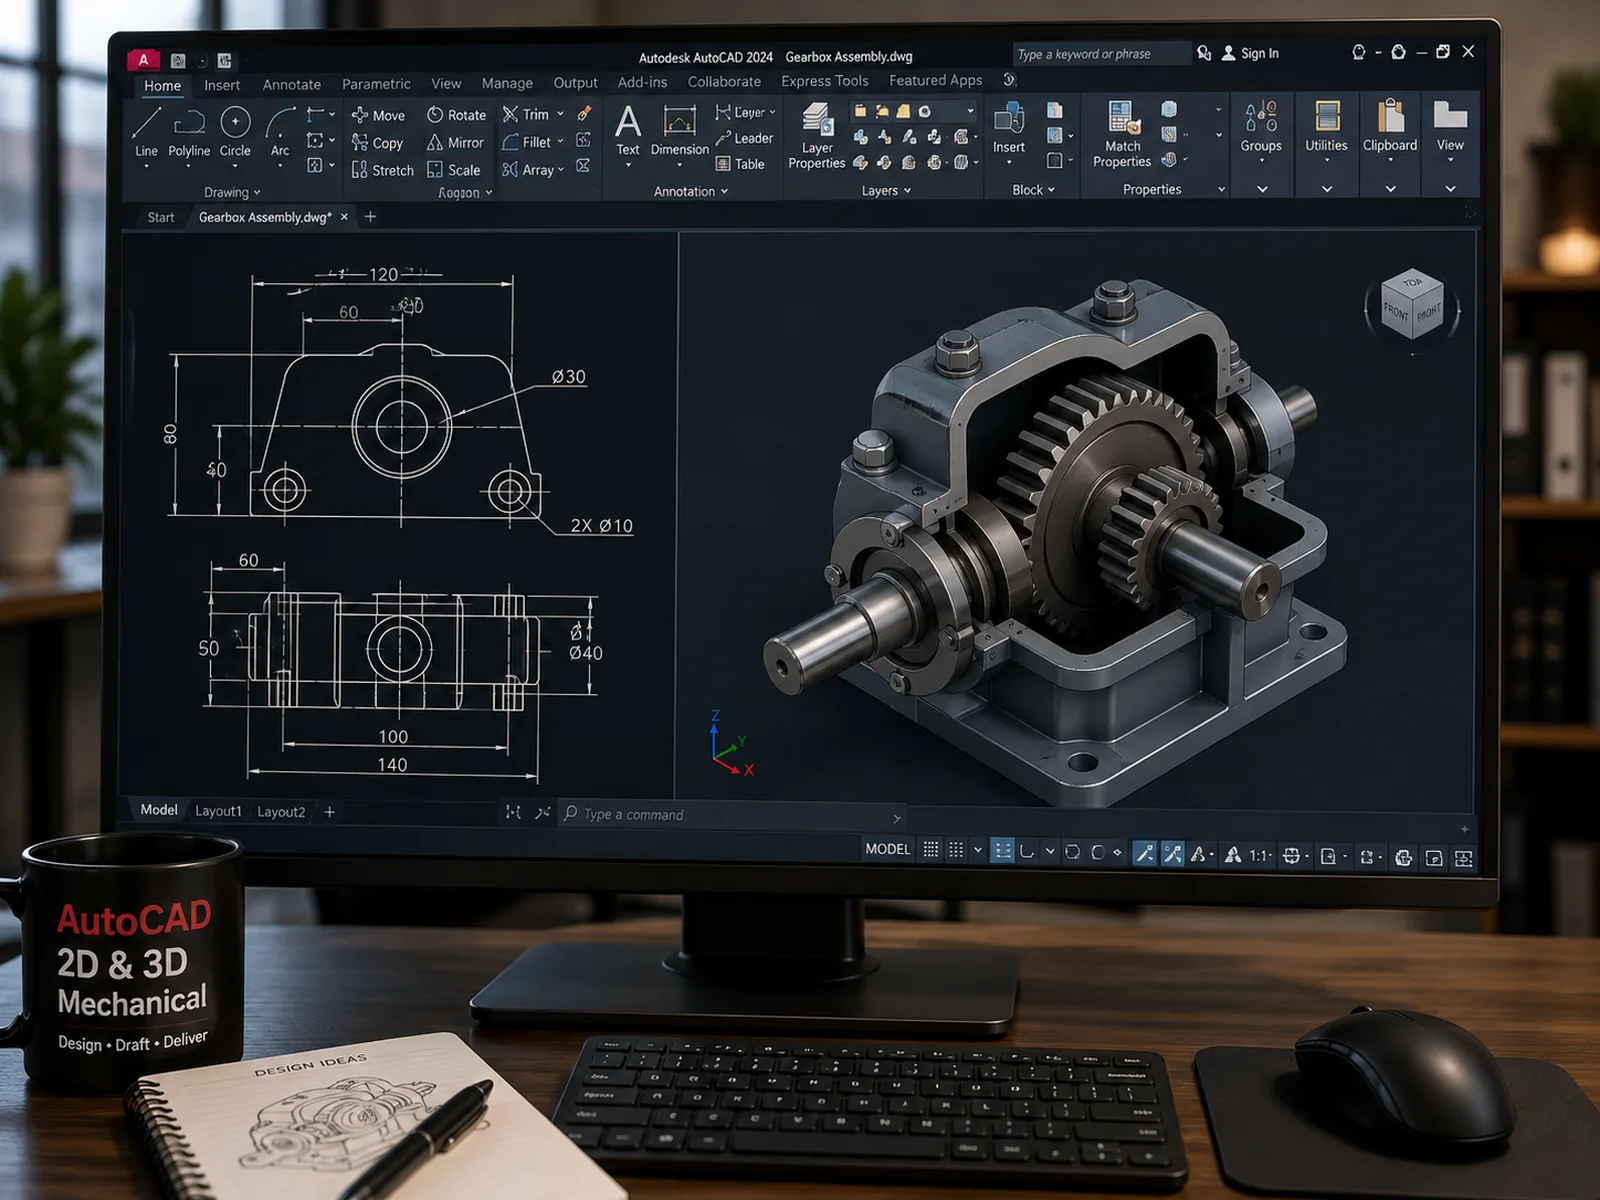Click the Leader annotation tool
The width and height of the screenshot is (1600, 1200).
744,138
